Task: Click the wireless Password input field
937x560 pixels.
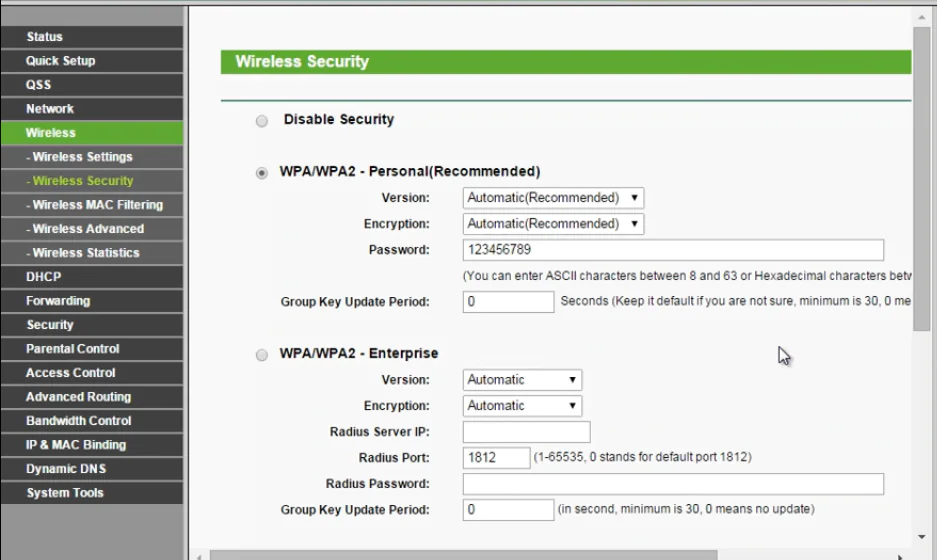Action: (673, 250)
